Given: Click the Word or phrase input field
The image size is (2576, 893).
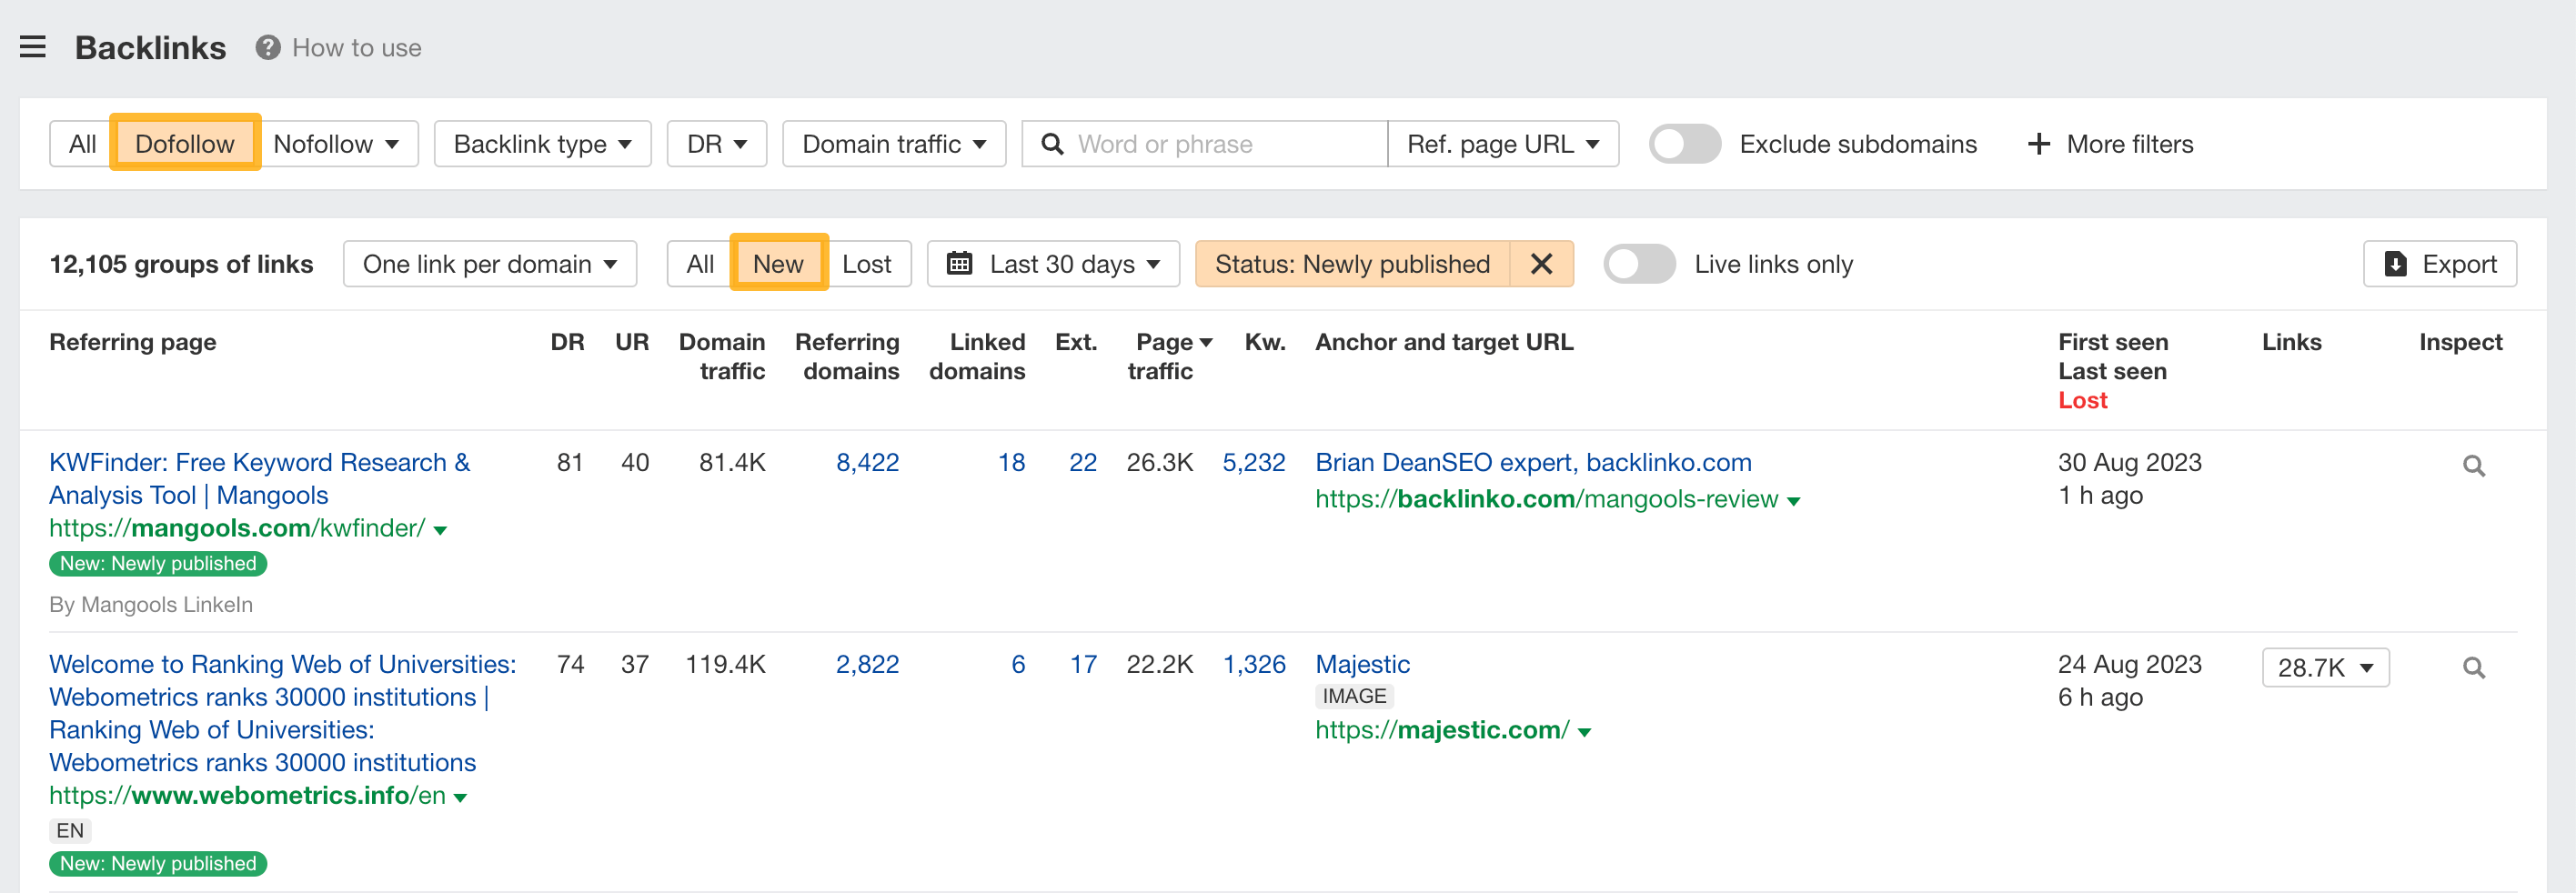Looking at the screenshot, I should (1200, 143).
